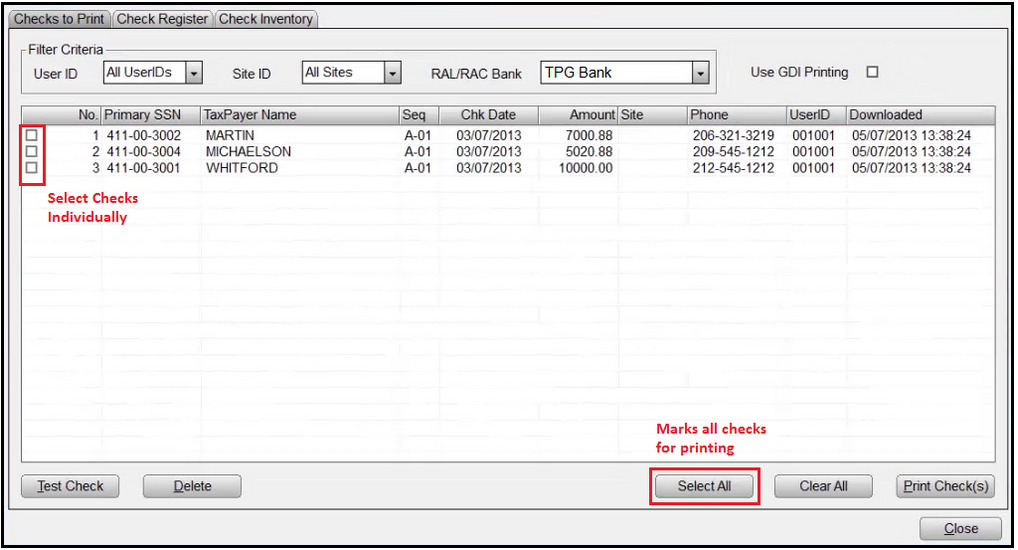1018x550 pixels.
Task: Check the box for MARTIN's check
Action: pyautogui.click(x=31, y=134)
